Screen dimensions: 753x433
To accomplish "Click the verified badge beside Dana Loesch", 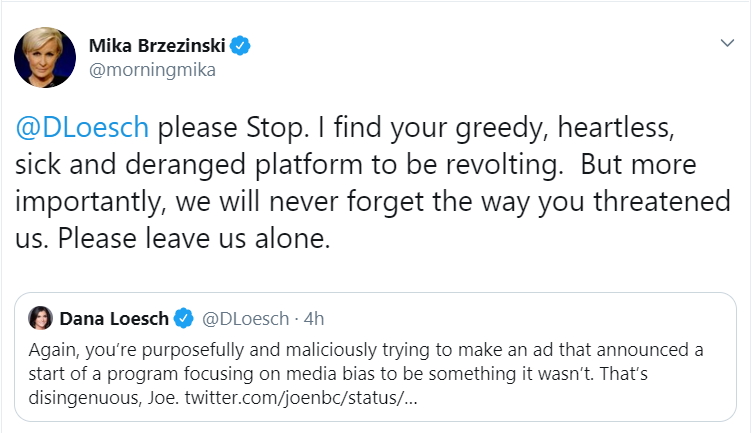I will (x=184, y=319).
